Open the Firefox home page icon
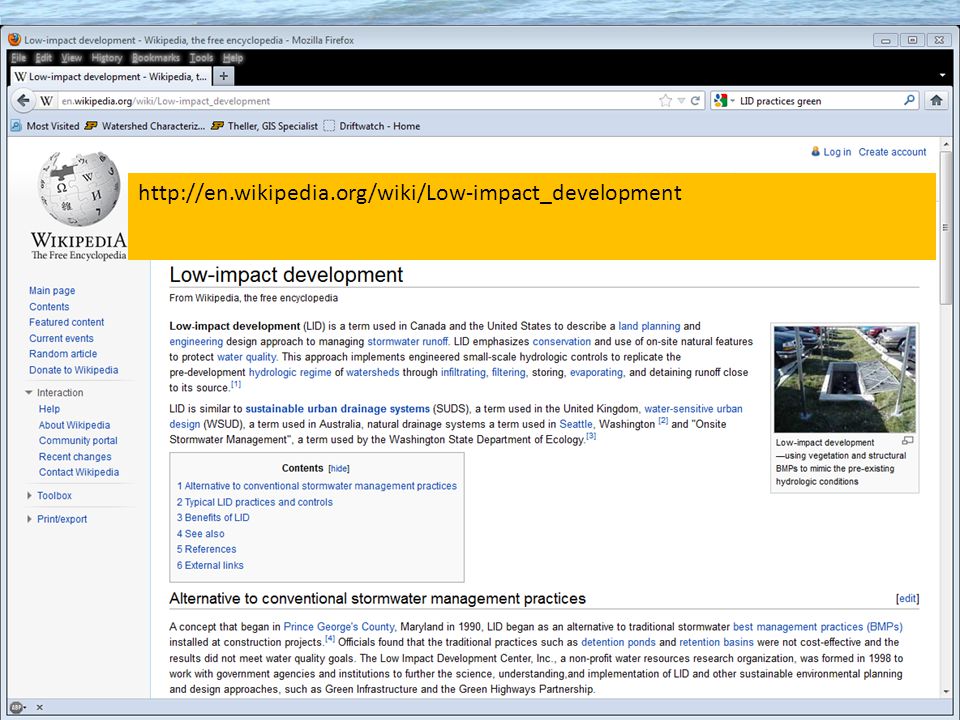Viewport: 960px width, 720px height. click(x=936, y=100)
